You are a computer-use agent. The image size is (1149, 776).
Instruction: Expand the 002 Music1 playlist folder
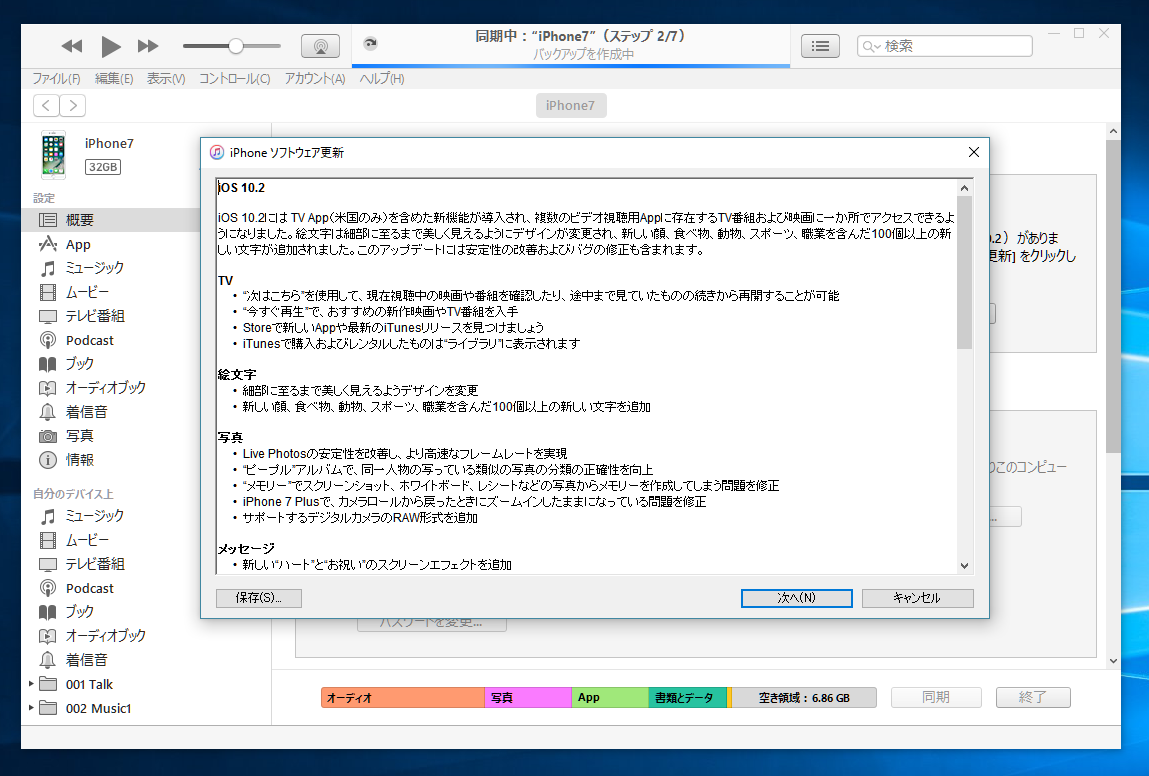pos(31,708)
